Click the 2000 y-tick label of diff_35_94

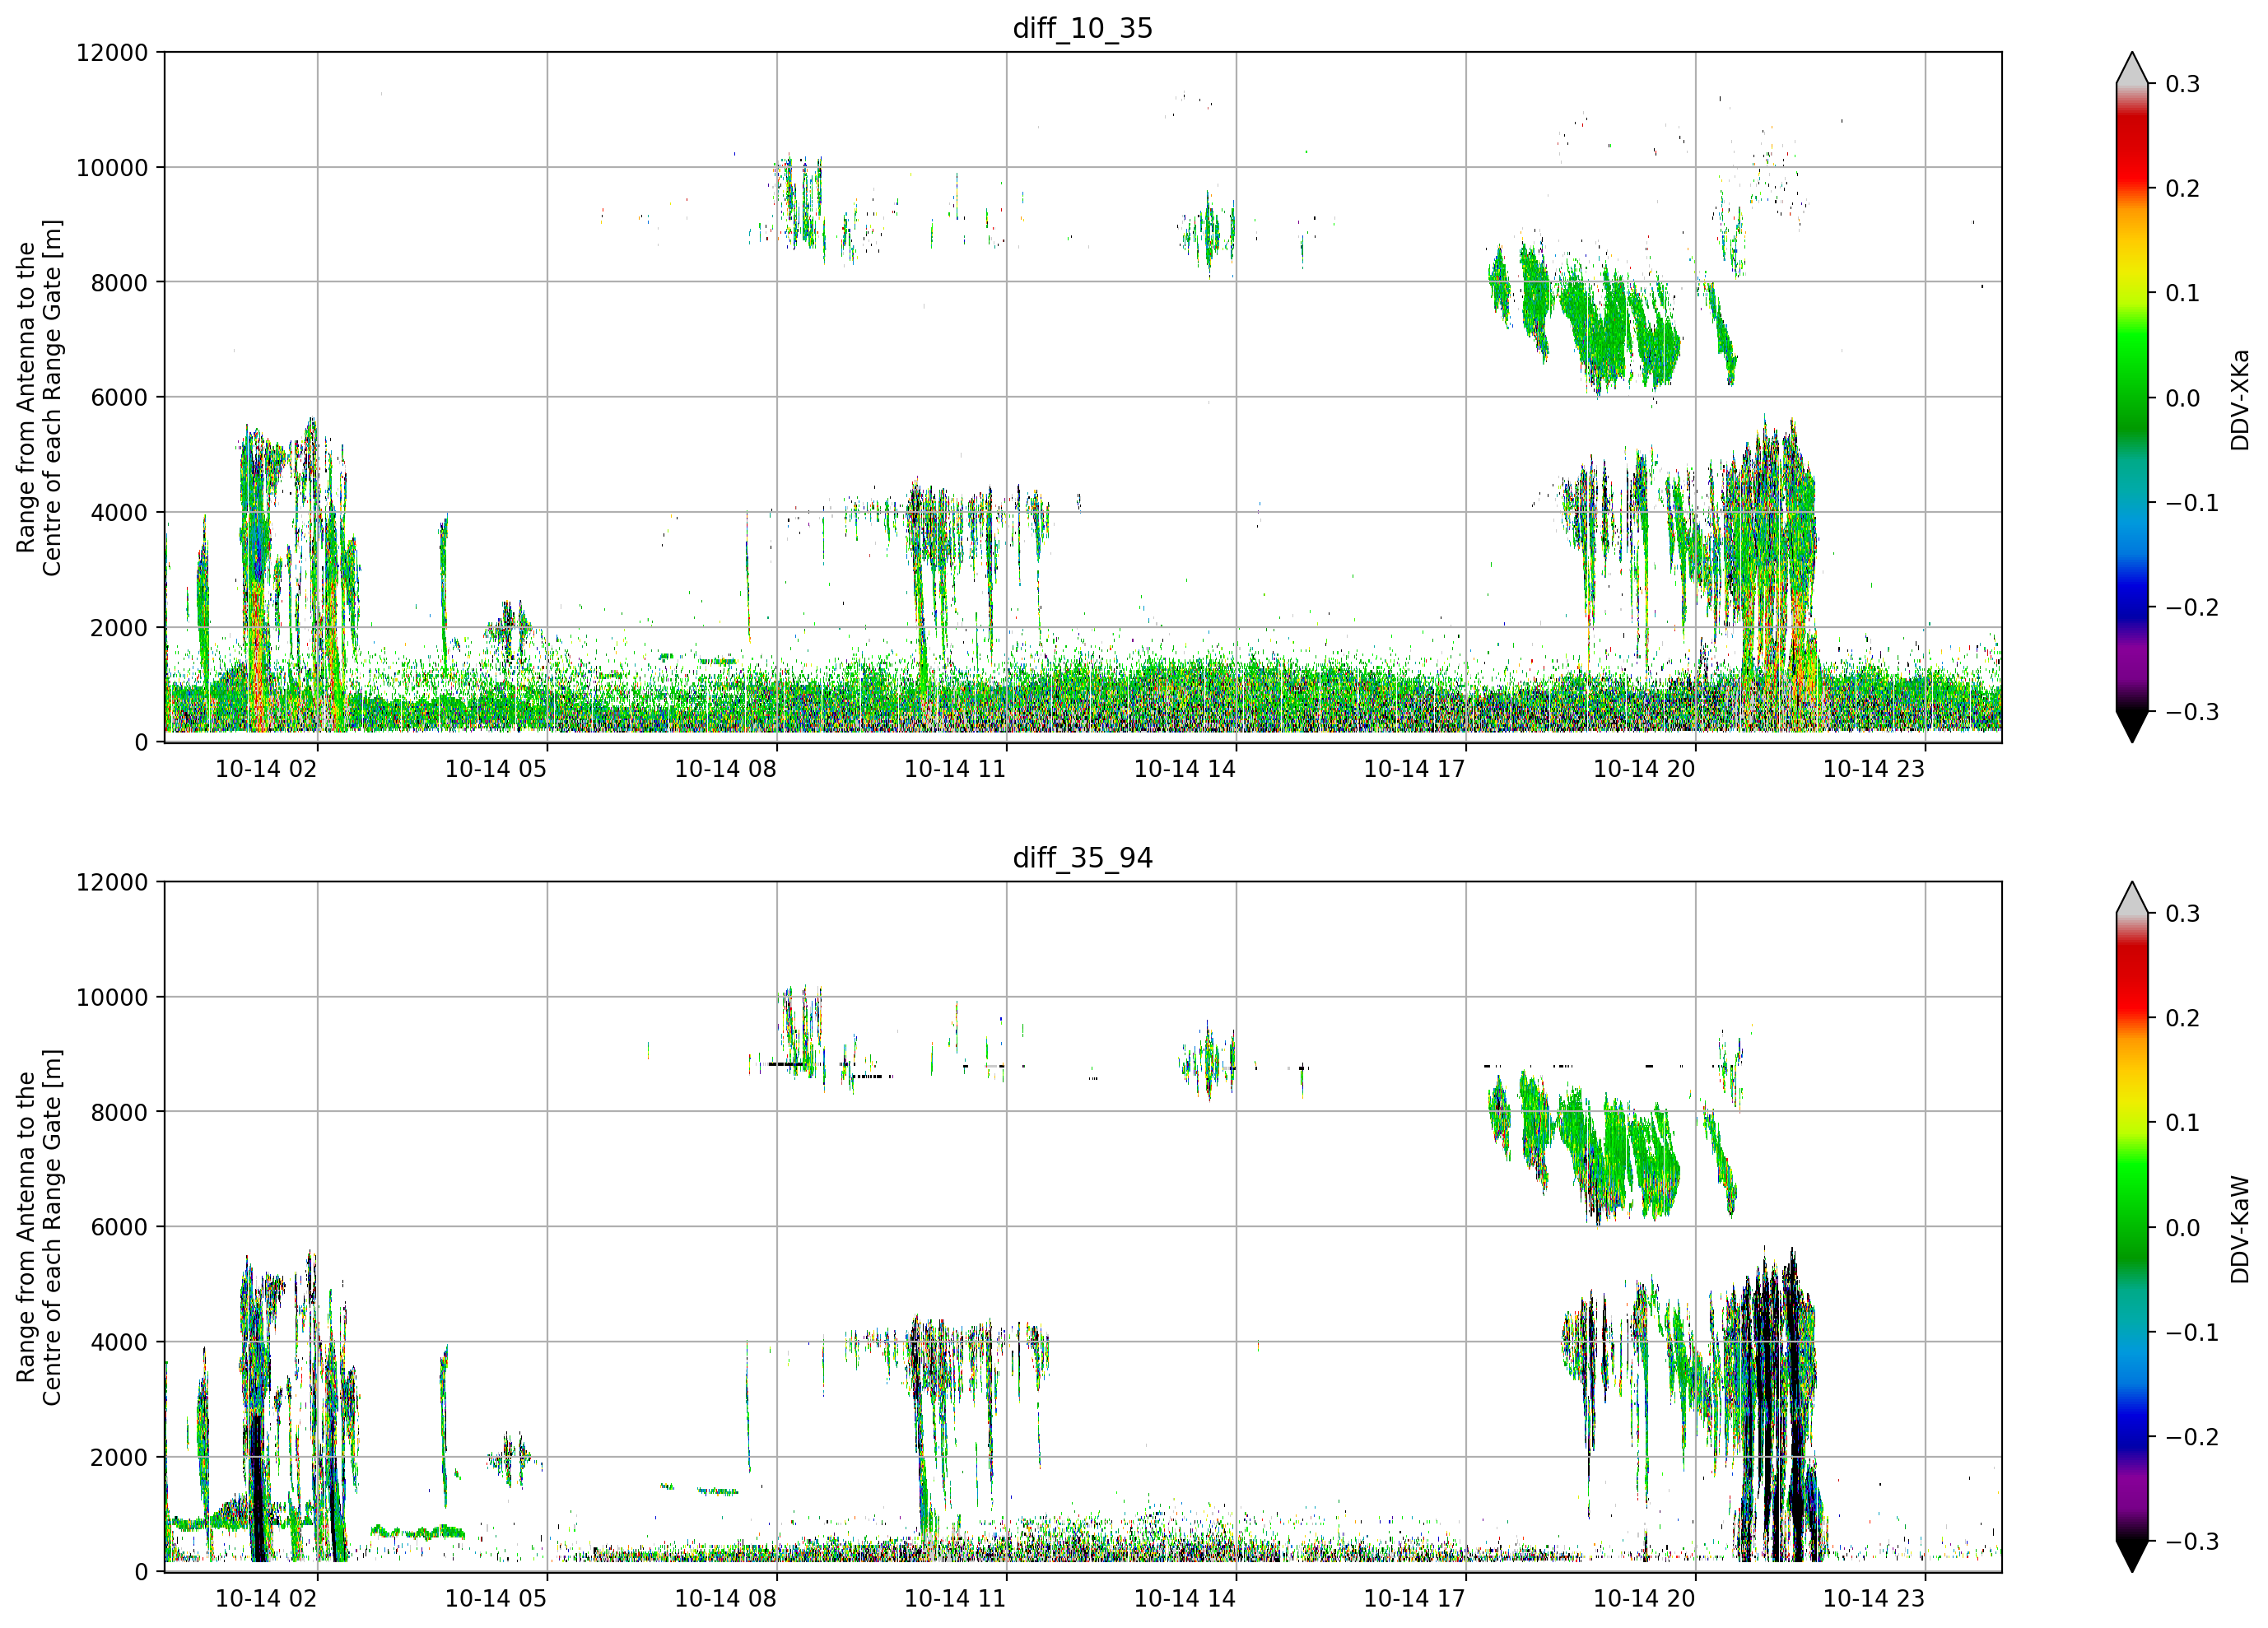pyautogui.click(x=119, y=1458)
